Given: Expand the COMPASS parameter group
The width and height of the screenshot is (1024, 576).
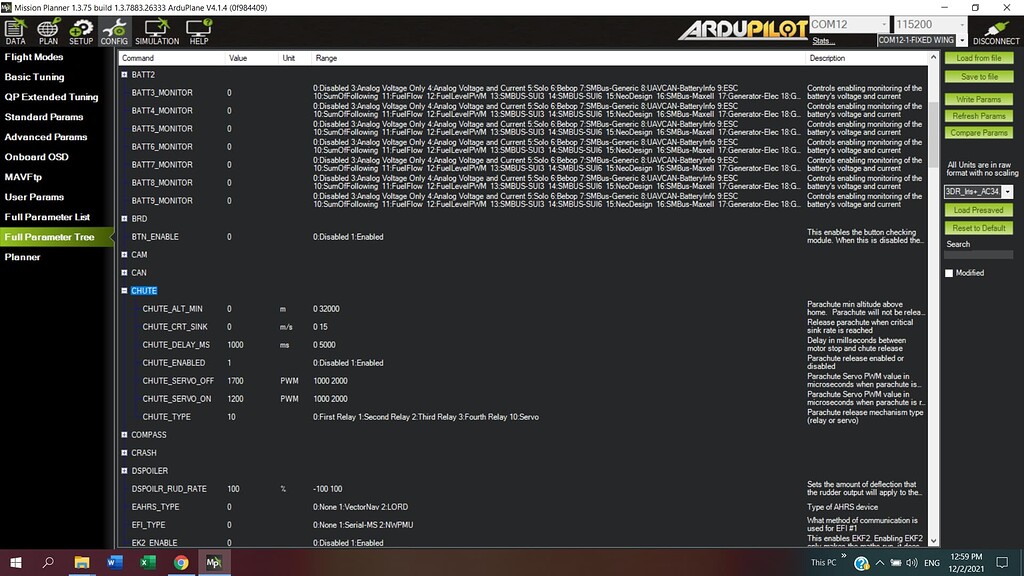Looking at the screenshot, I should (125, 435).
